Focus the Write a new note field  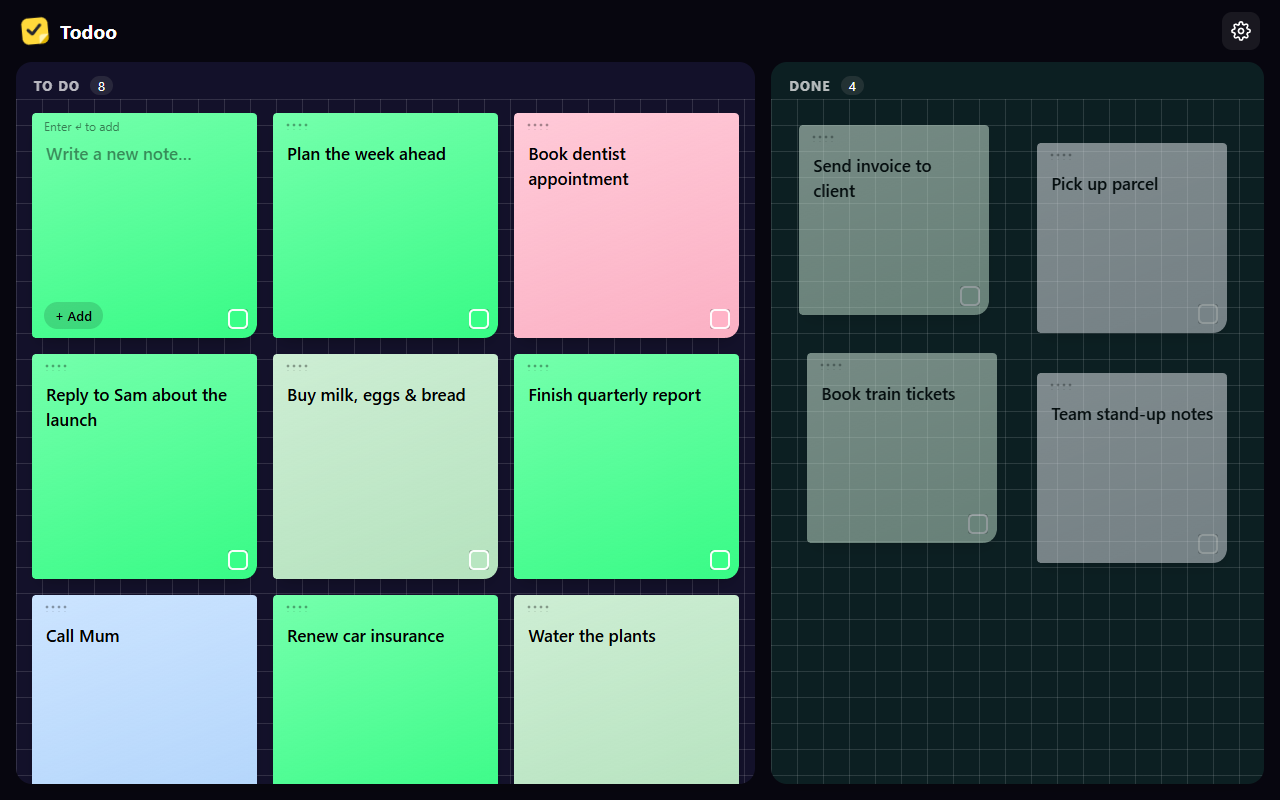point(144,154)
